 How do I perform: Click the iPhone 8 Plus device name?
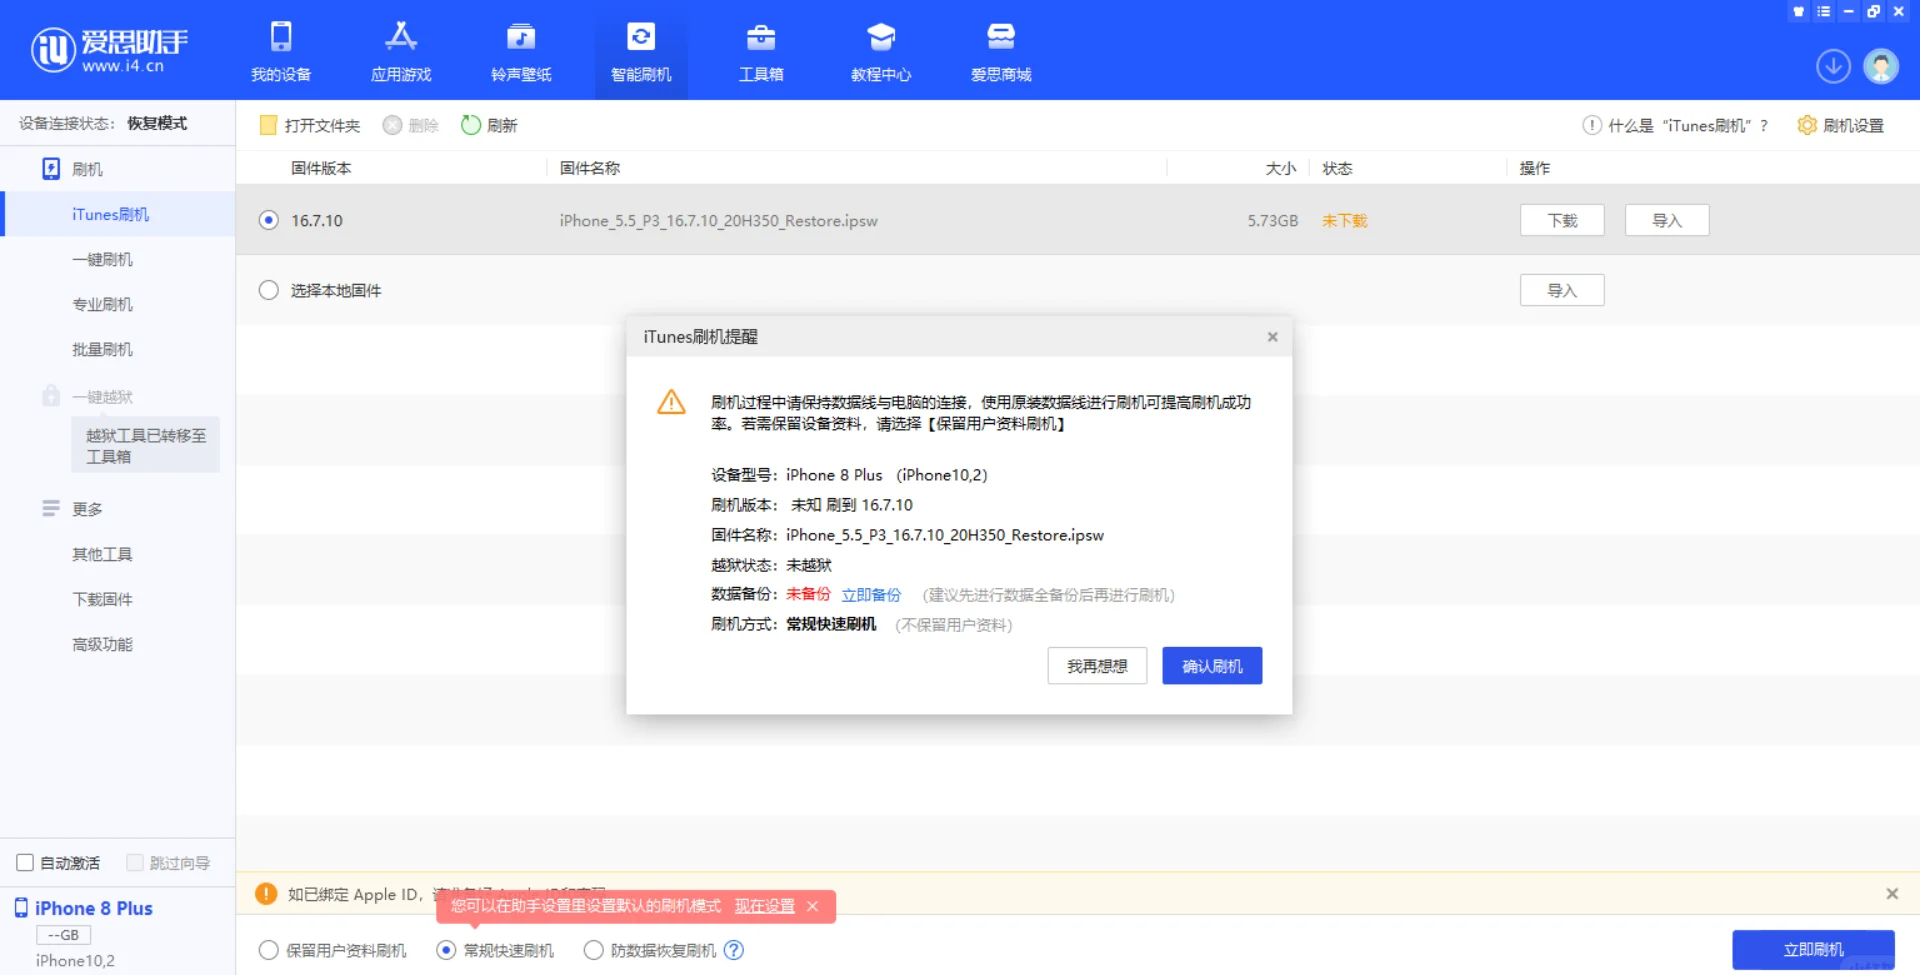[94, 908]
